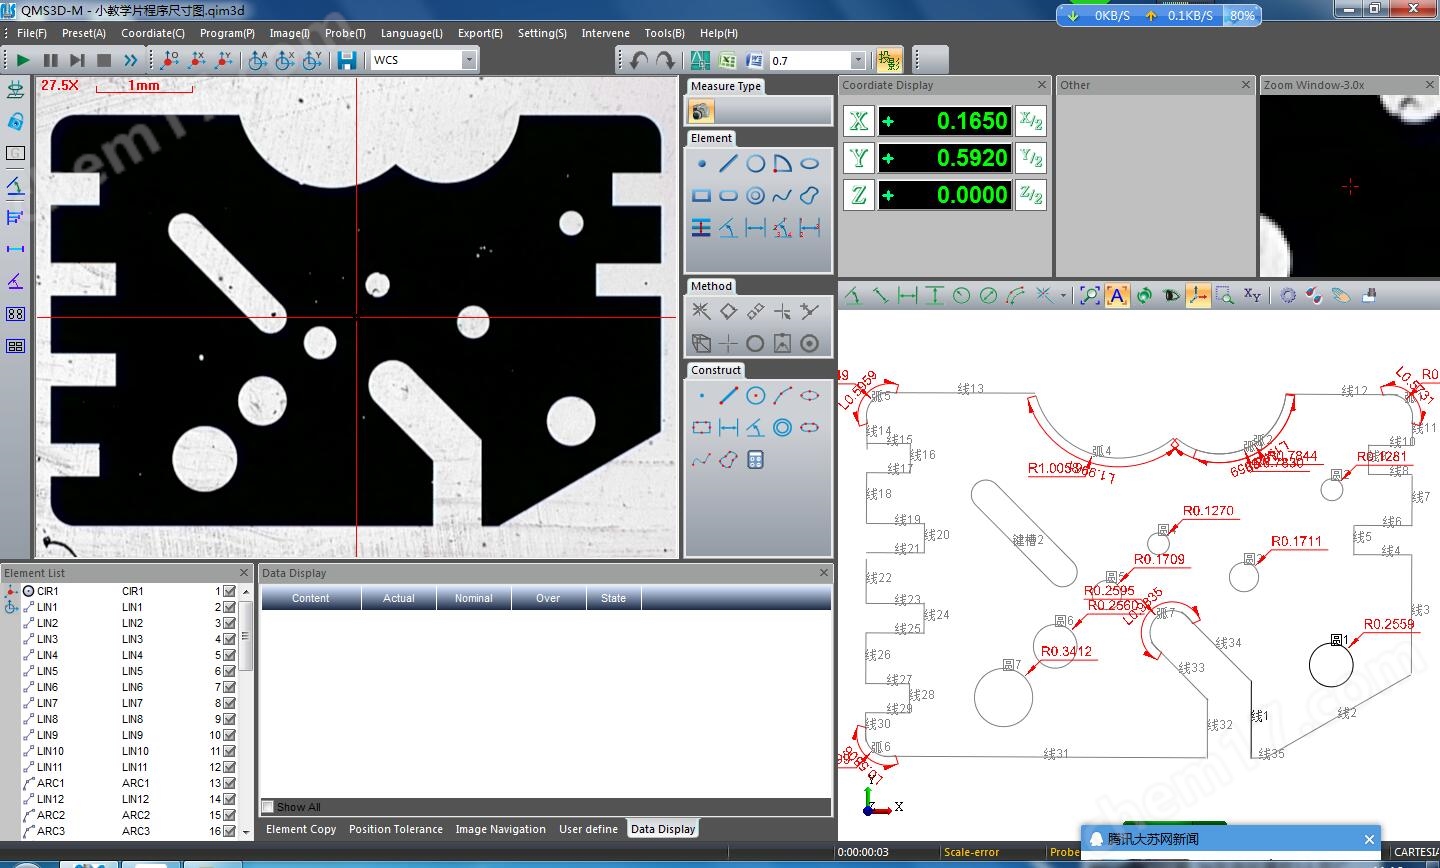Click the green Run program play button
Image resolution: width=1440 pixels, height=868 pixels.
coord(23,60)
